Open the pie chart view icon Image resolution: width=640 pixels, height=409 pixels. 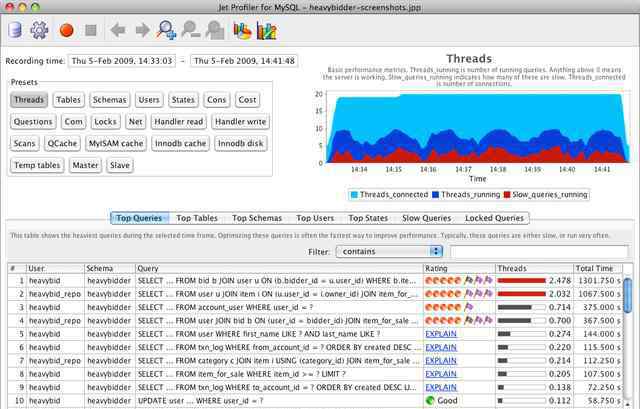point(242,31)
